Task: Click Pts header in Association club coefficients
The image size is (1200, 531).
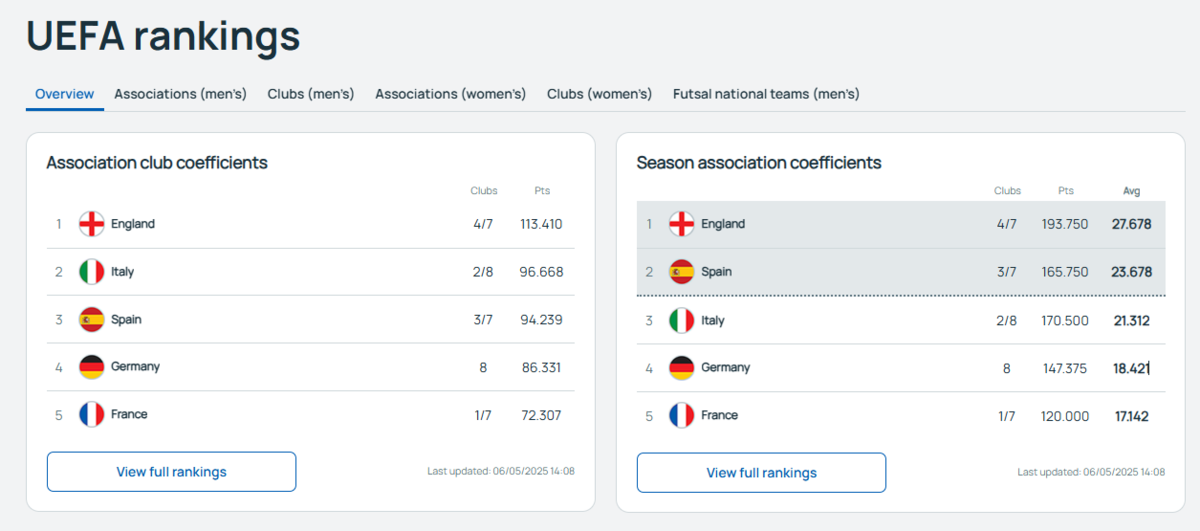Action: coord(541,191)
